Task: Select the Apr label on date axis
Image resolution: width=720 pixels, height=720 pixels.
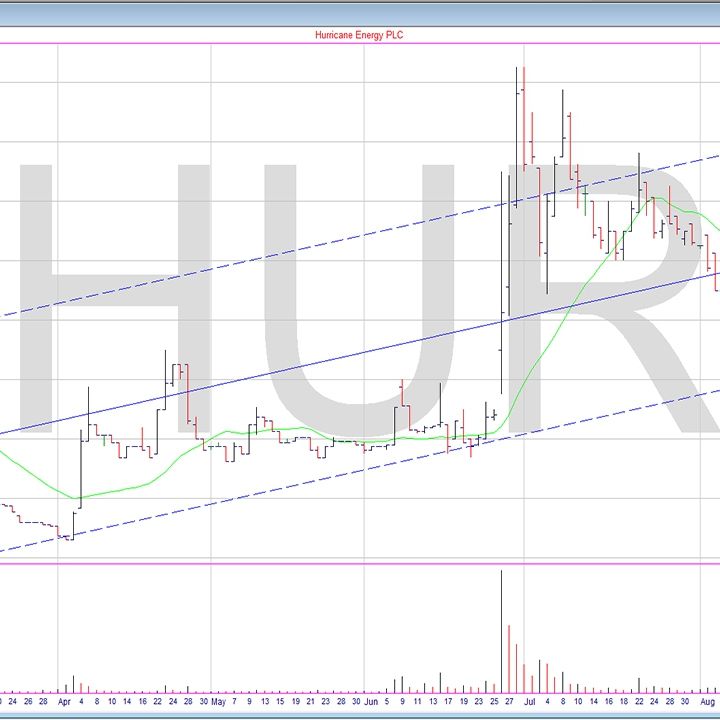Action: coord(64,702)
